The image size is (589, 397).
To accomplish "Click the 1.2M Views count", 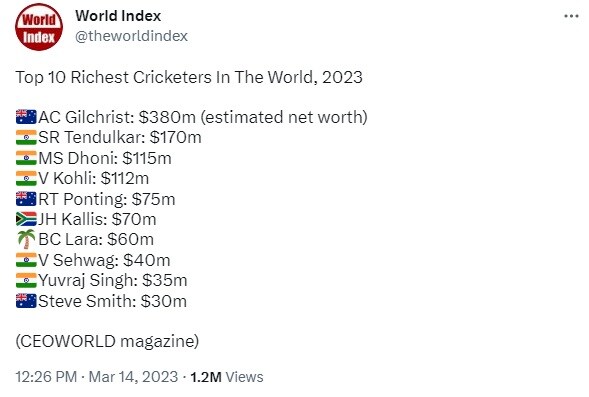I will (x=227, y=377).
